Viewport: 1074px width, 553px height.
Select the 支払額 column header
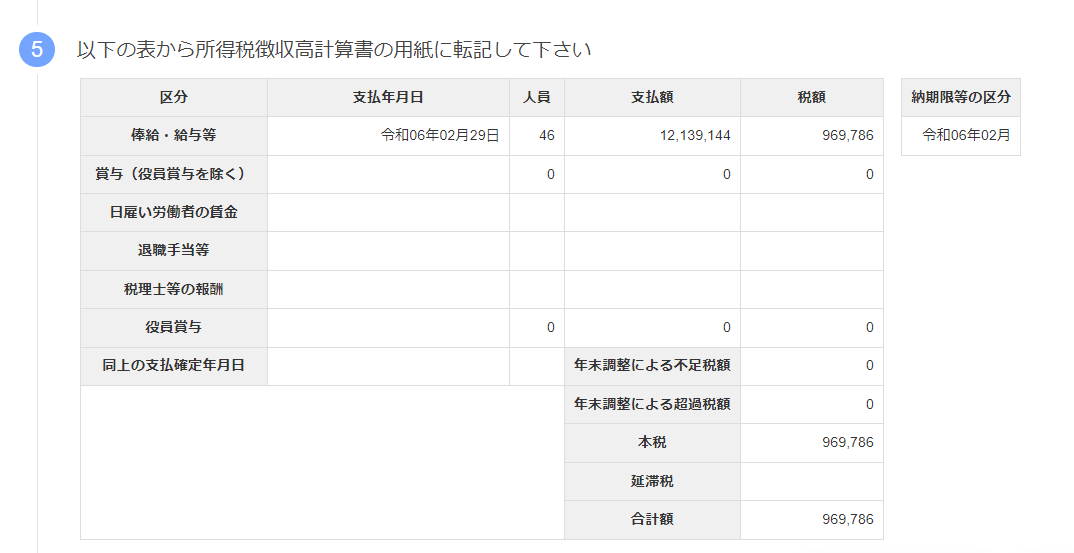(x=652, y=97)
